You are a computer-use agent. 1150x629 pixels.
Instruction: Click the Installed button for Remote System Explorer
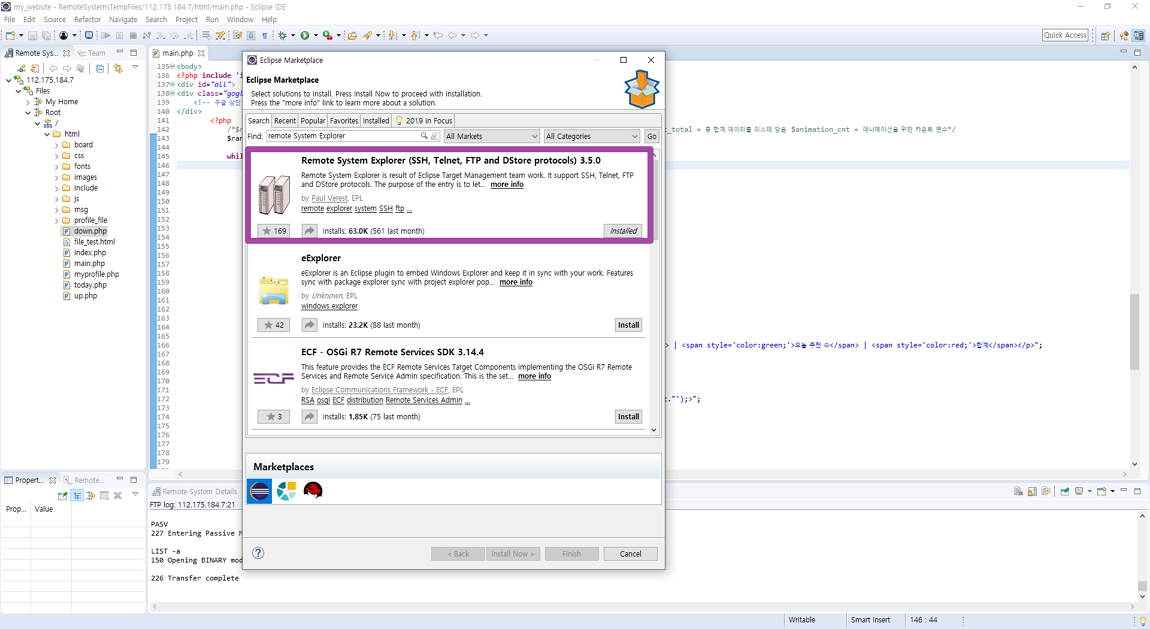pyautogui.click(x=623, y=231)
